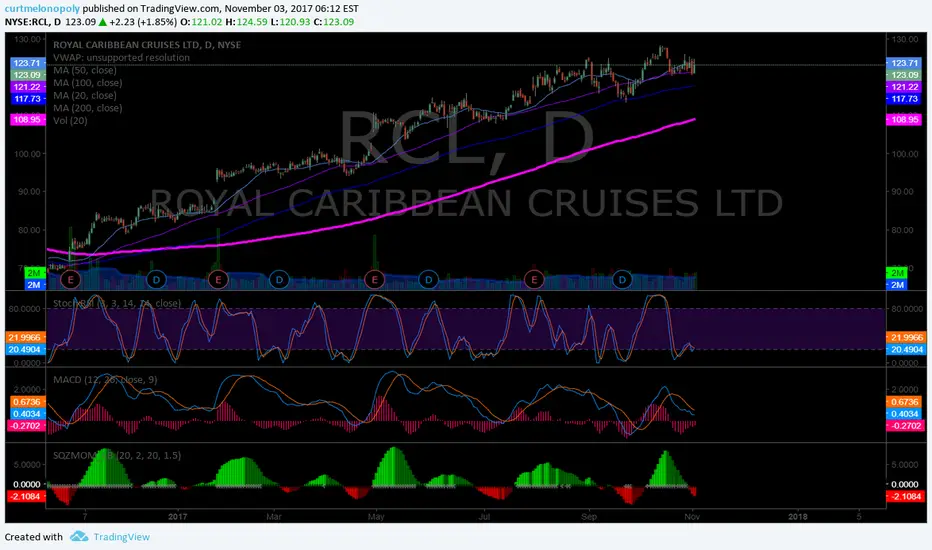
Task: Click the 2017 label on the time axis
Action: [178, 517]
